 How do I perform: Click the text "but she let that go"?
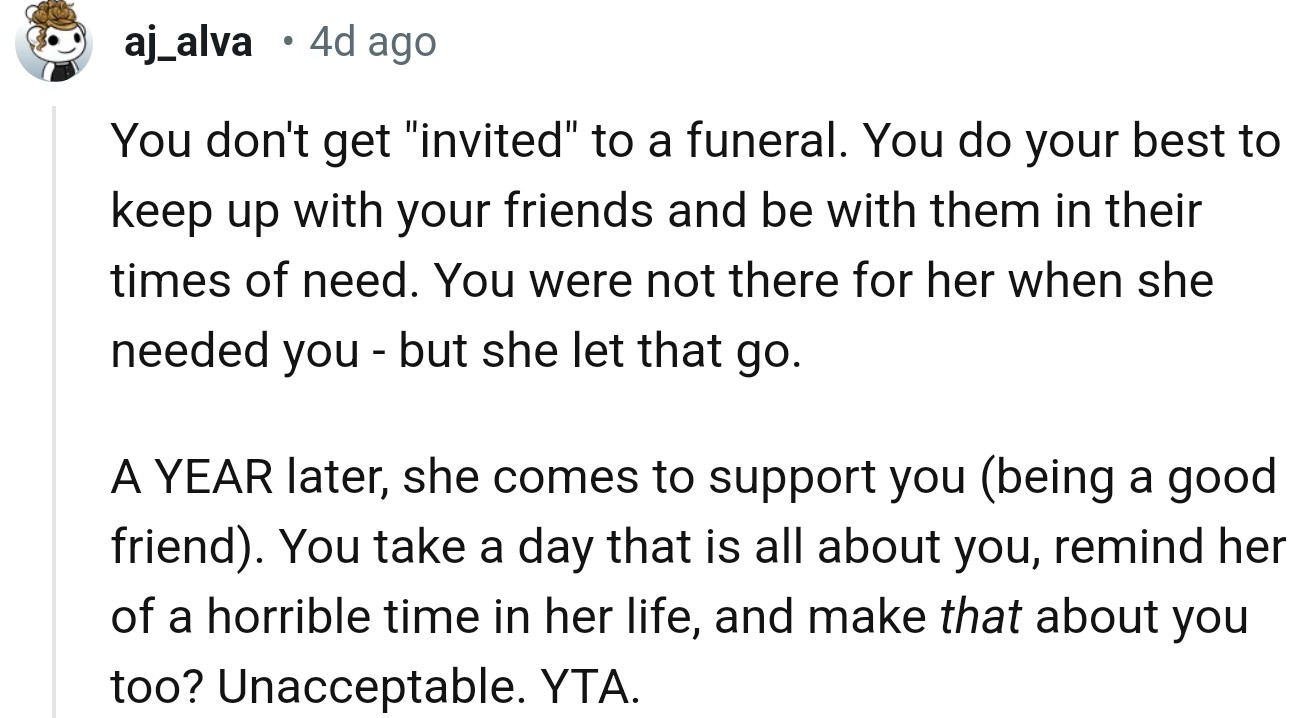point(596,351)
